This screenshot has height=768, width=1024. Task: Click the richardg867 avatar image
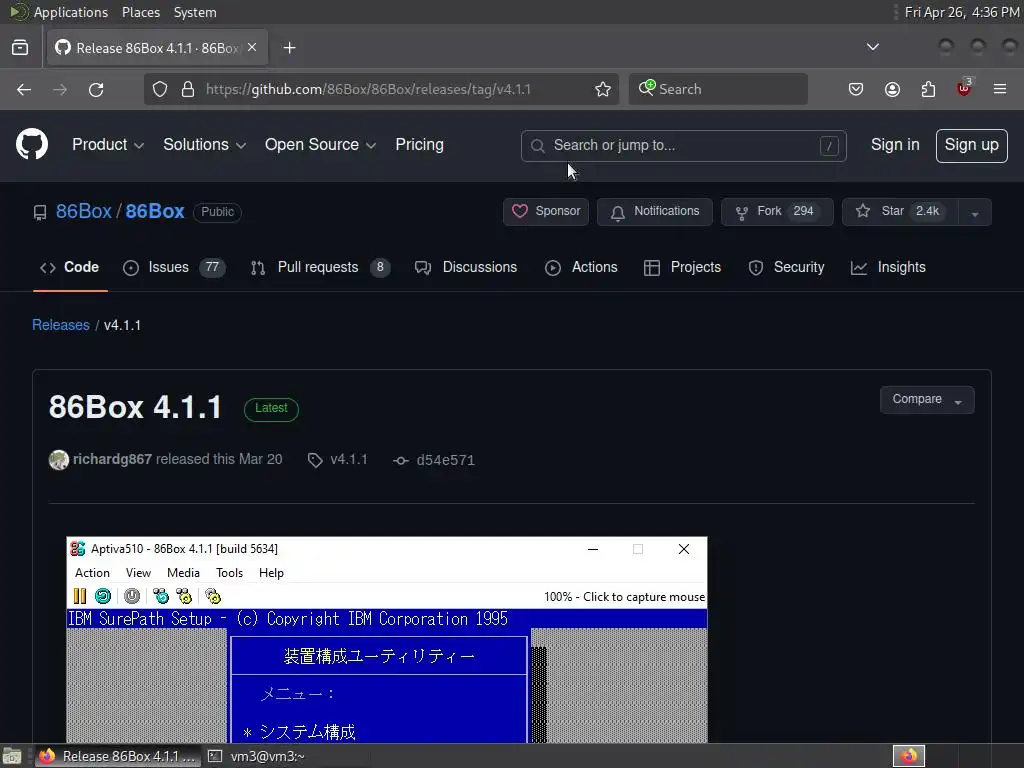pyautogui.click(x=59, y=460)
